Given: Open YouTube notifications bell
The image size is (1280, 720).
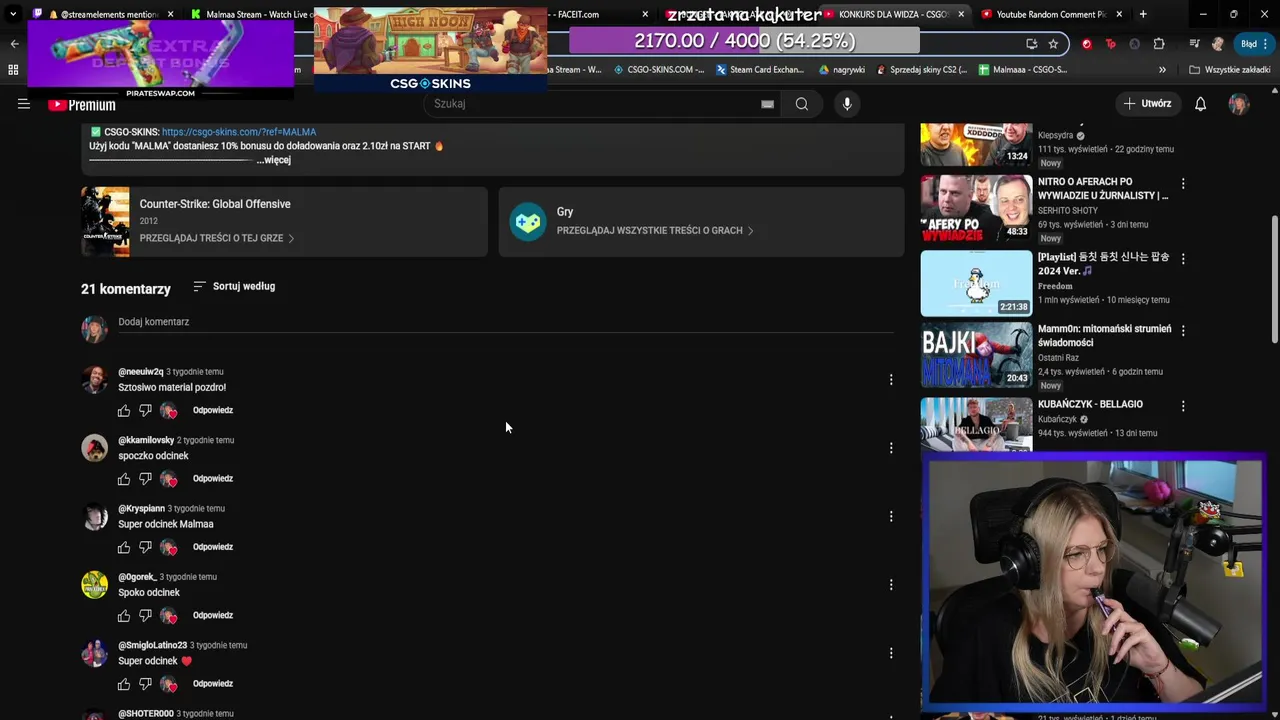Looking at the screenshot, I should click(1200, 104).
